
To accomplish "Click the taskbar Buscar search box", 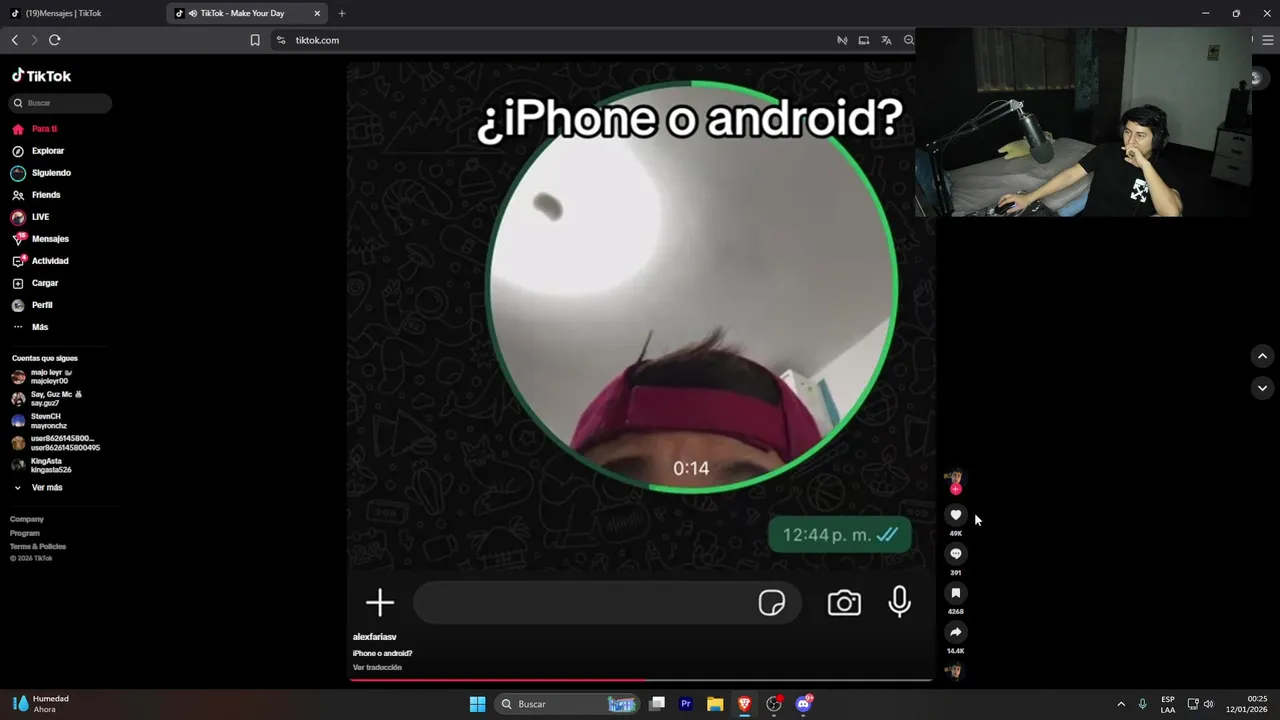I will tap(568, 704).
